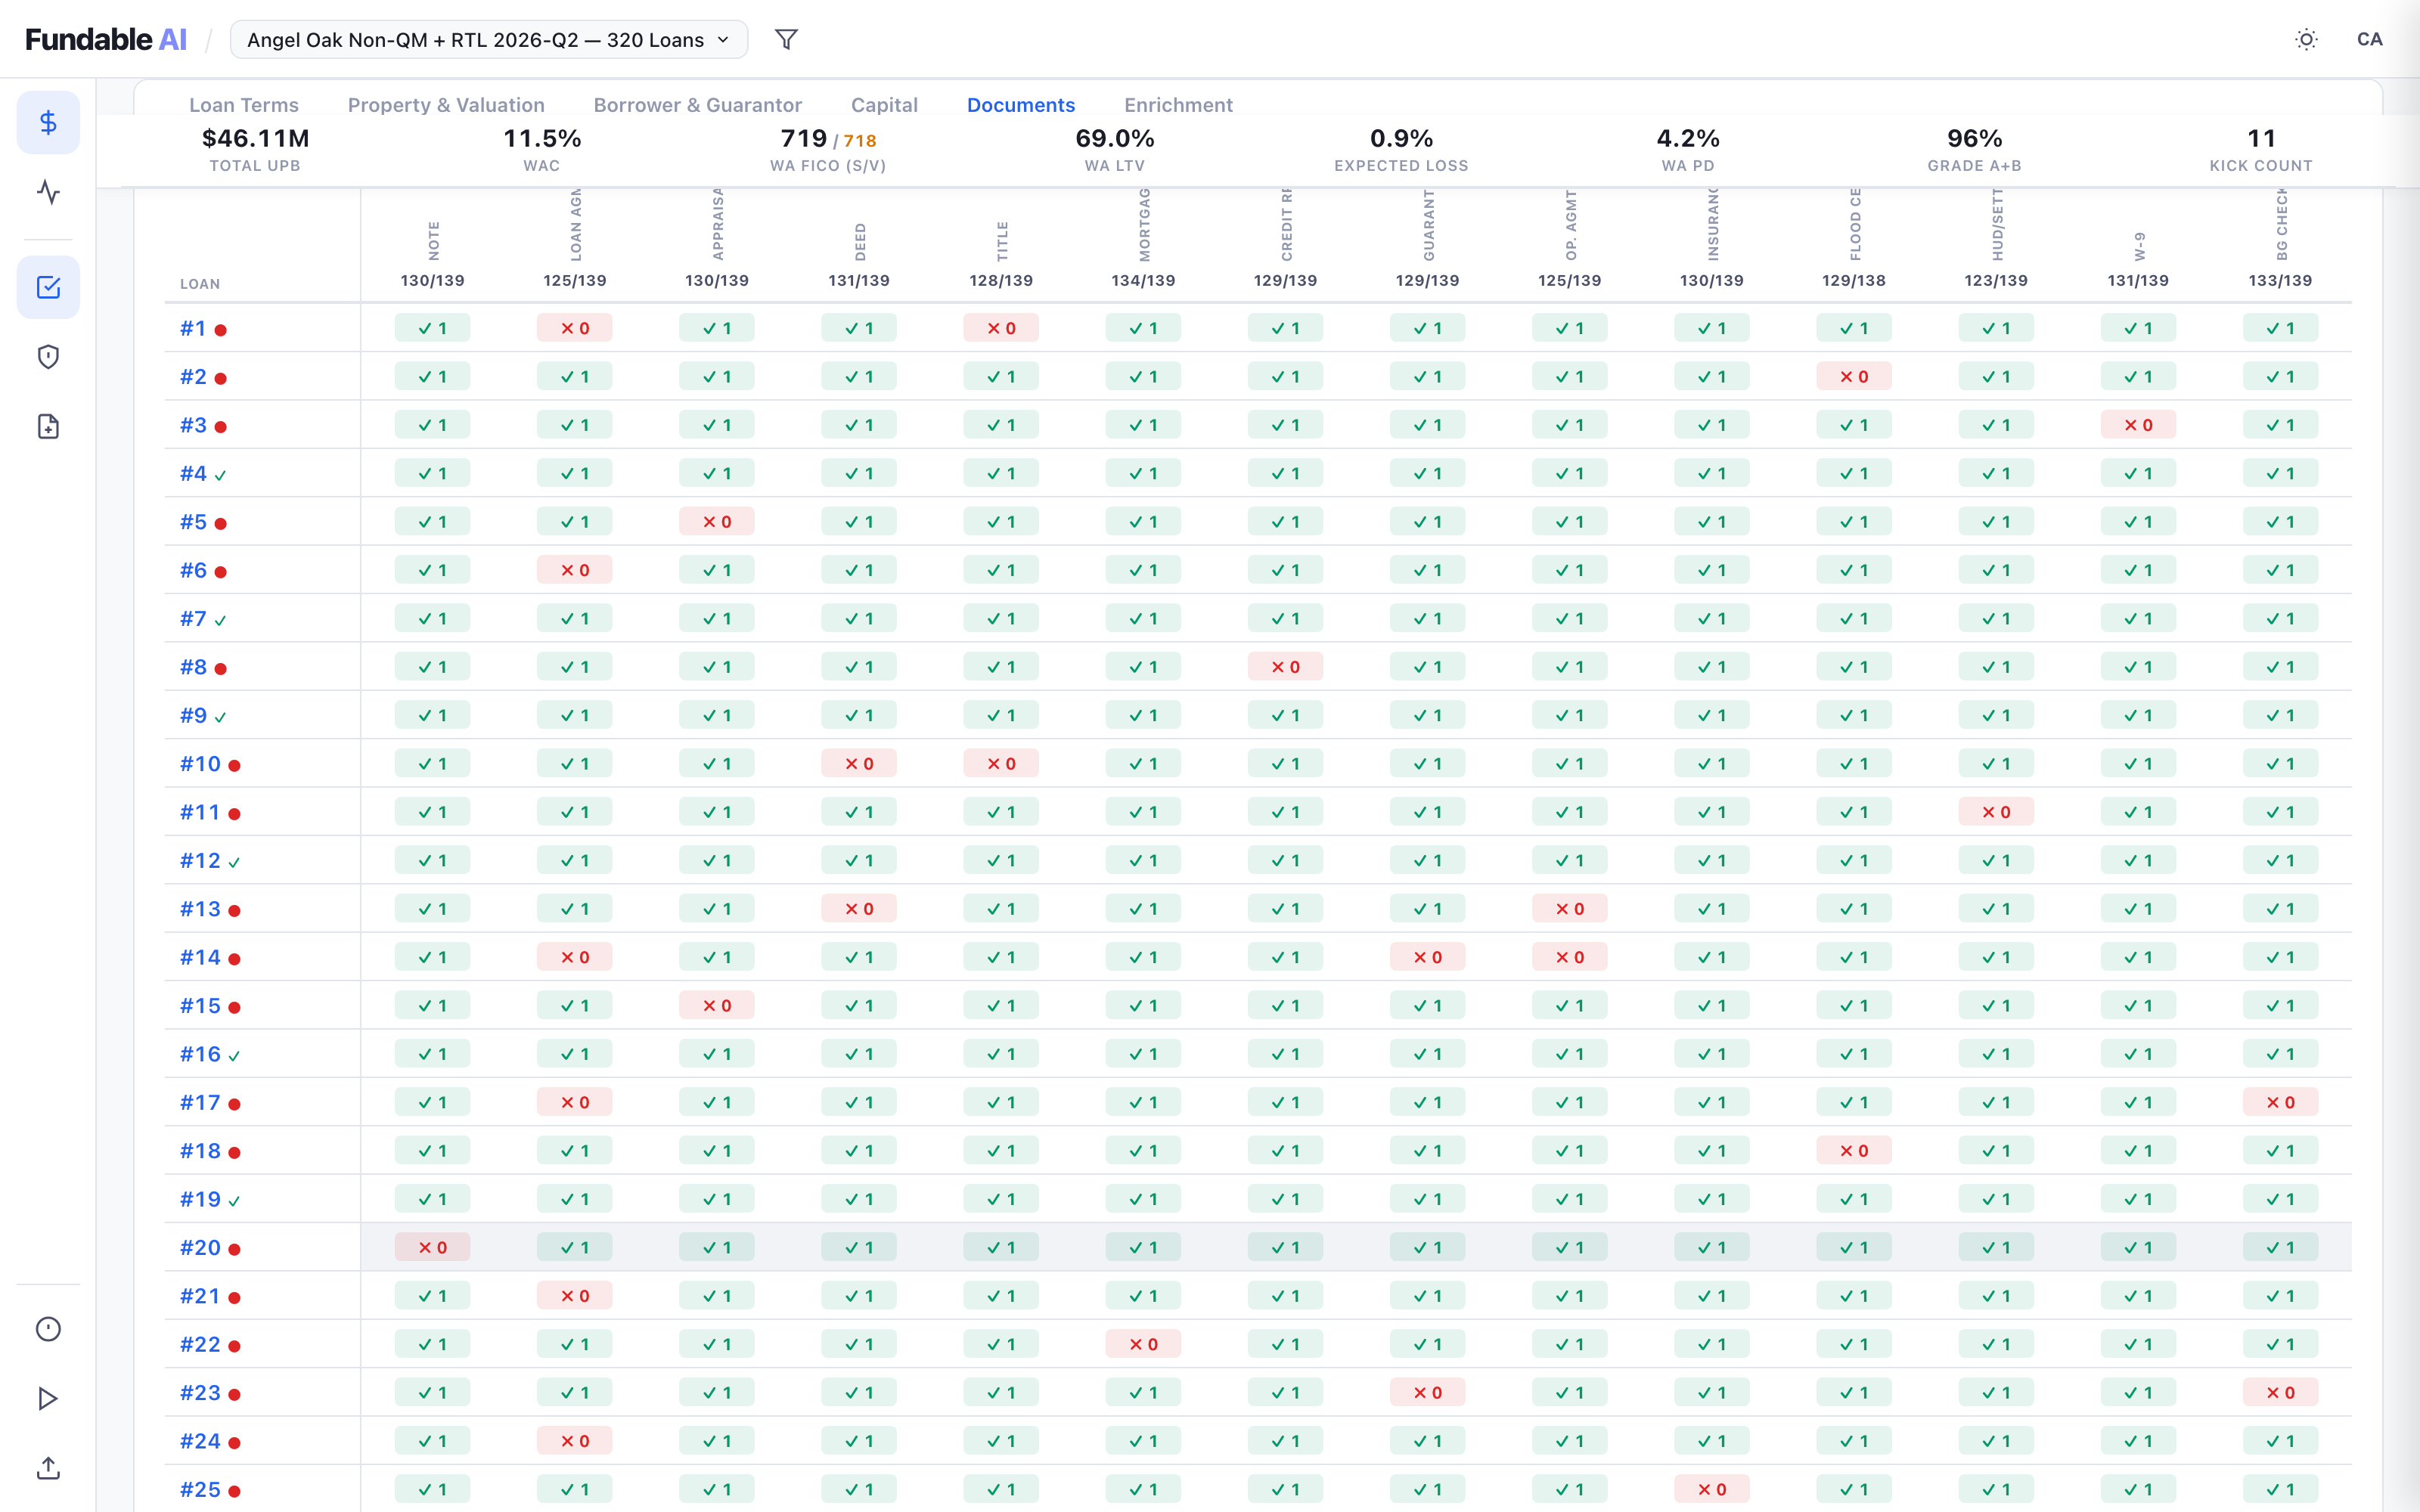
Task: Open loan #20 link
Action: 200,1248
